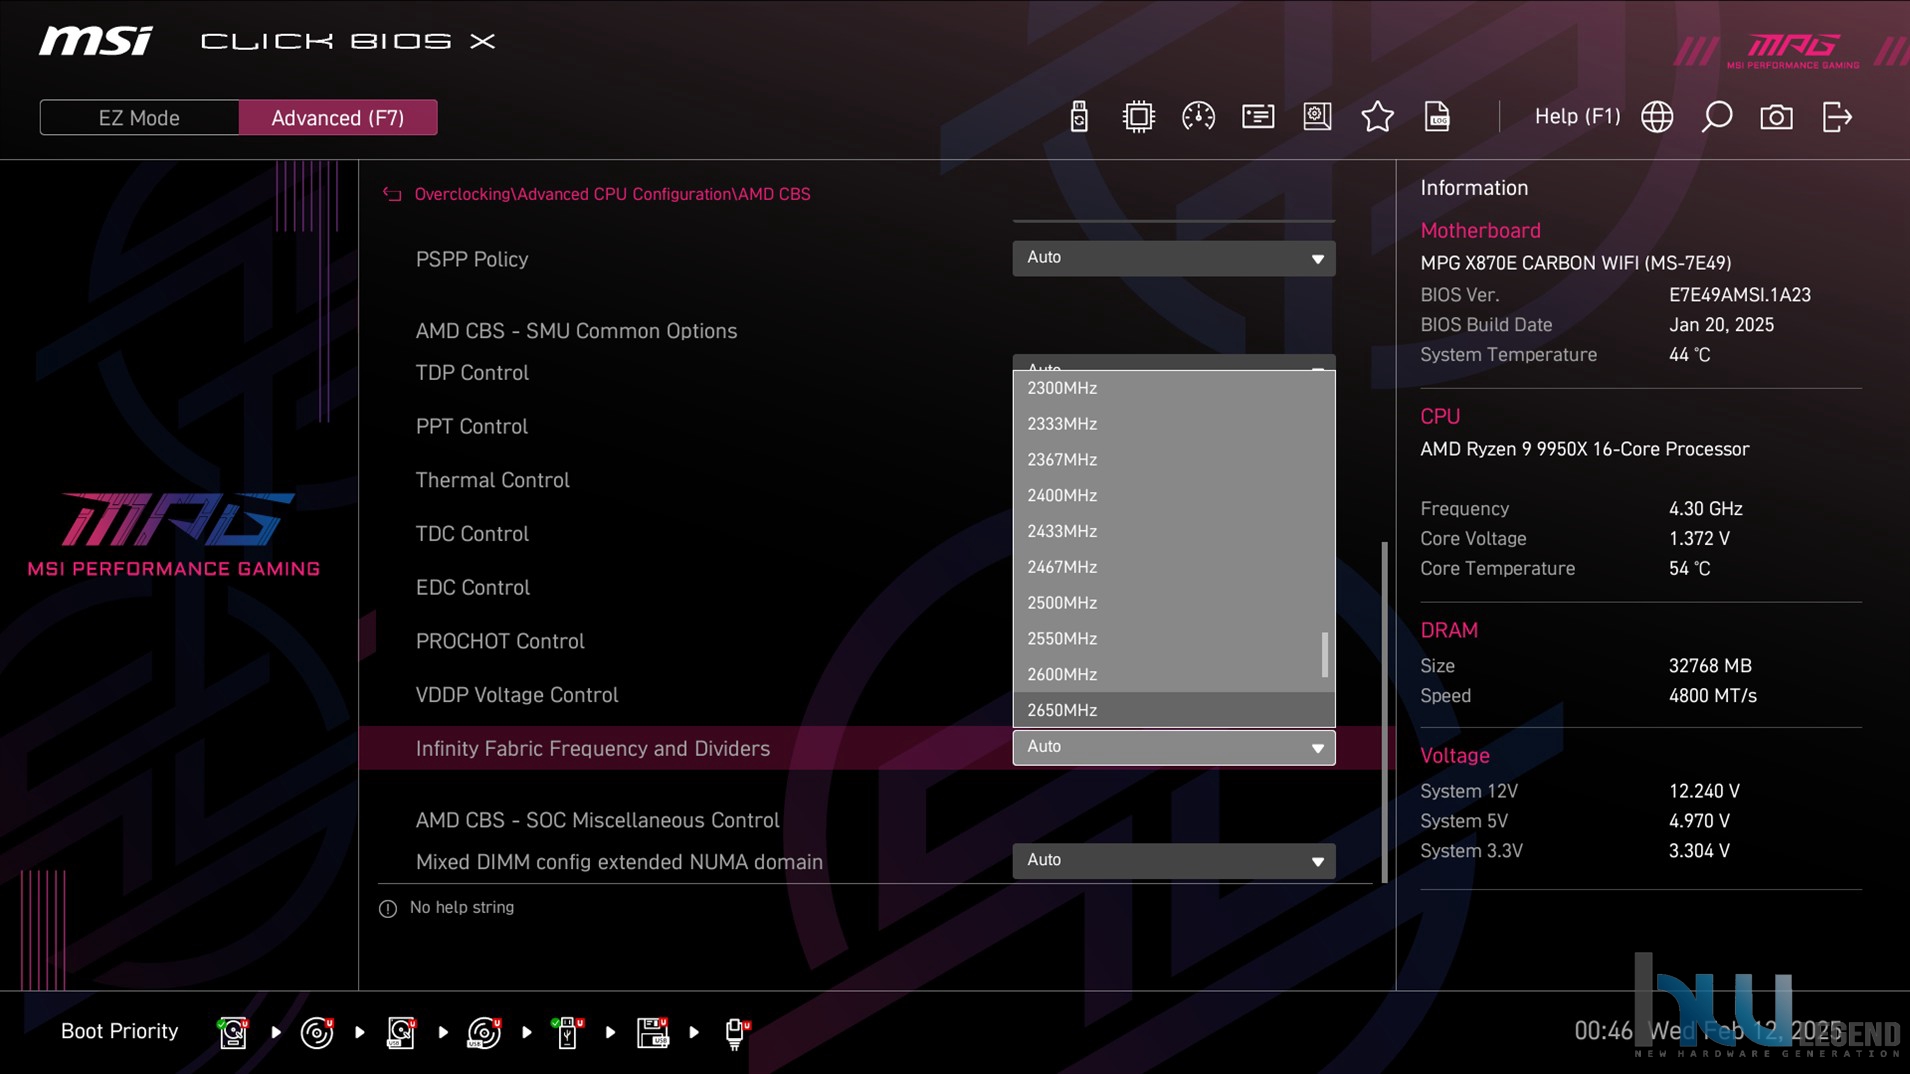
Task: Click the help info circle icon
Action: click(x=388, y=908)
